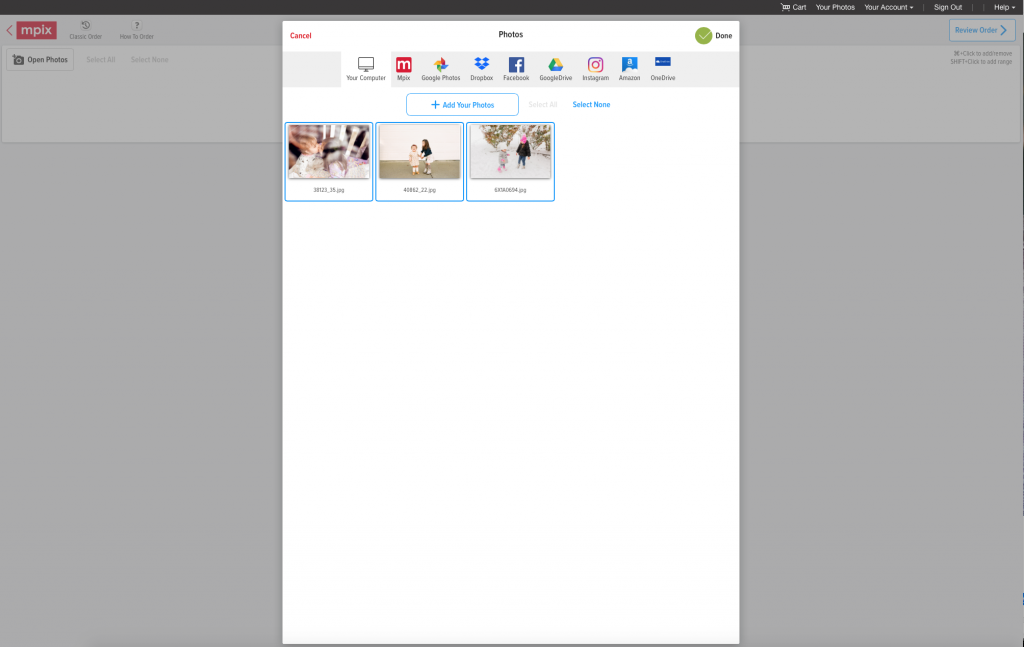The image size is (1024, 647).
Task: Switch to the Your Computer tab
Action: 366,68
